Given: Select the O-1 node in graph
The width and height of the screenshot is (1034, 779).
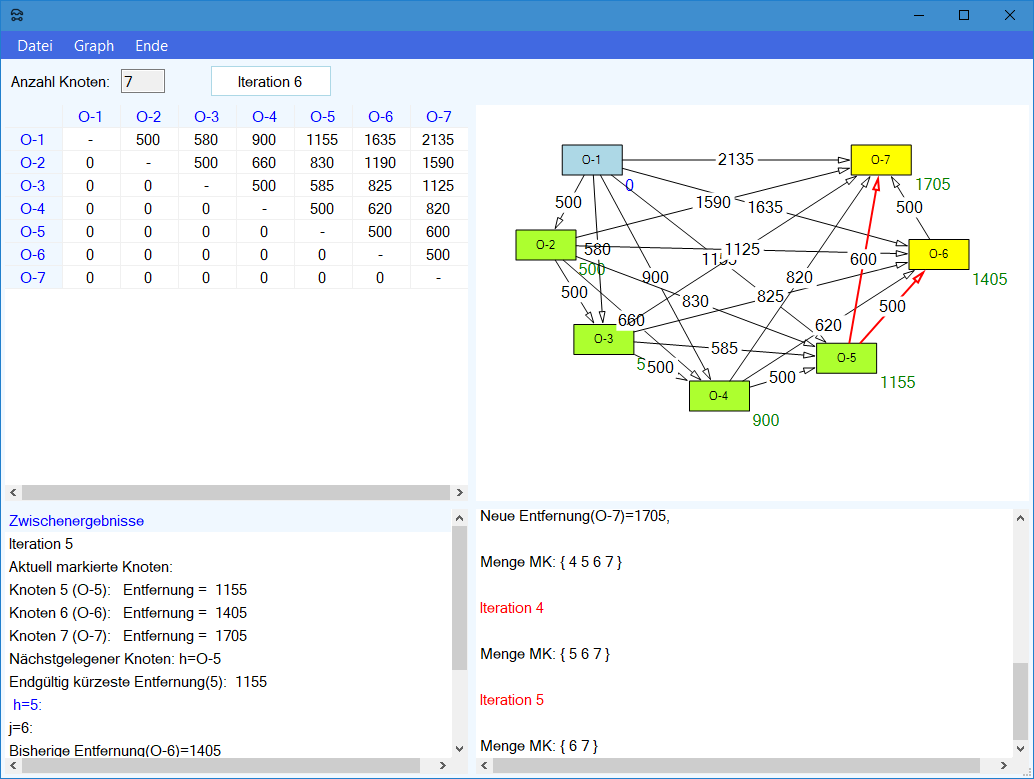Looking at the screenshot, I should pos(592,160).
